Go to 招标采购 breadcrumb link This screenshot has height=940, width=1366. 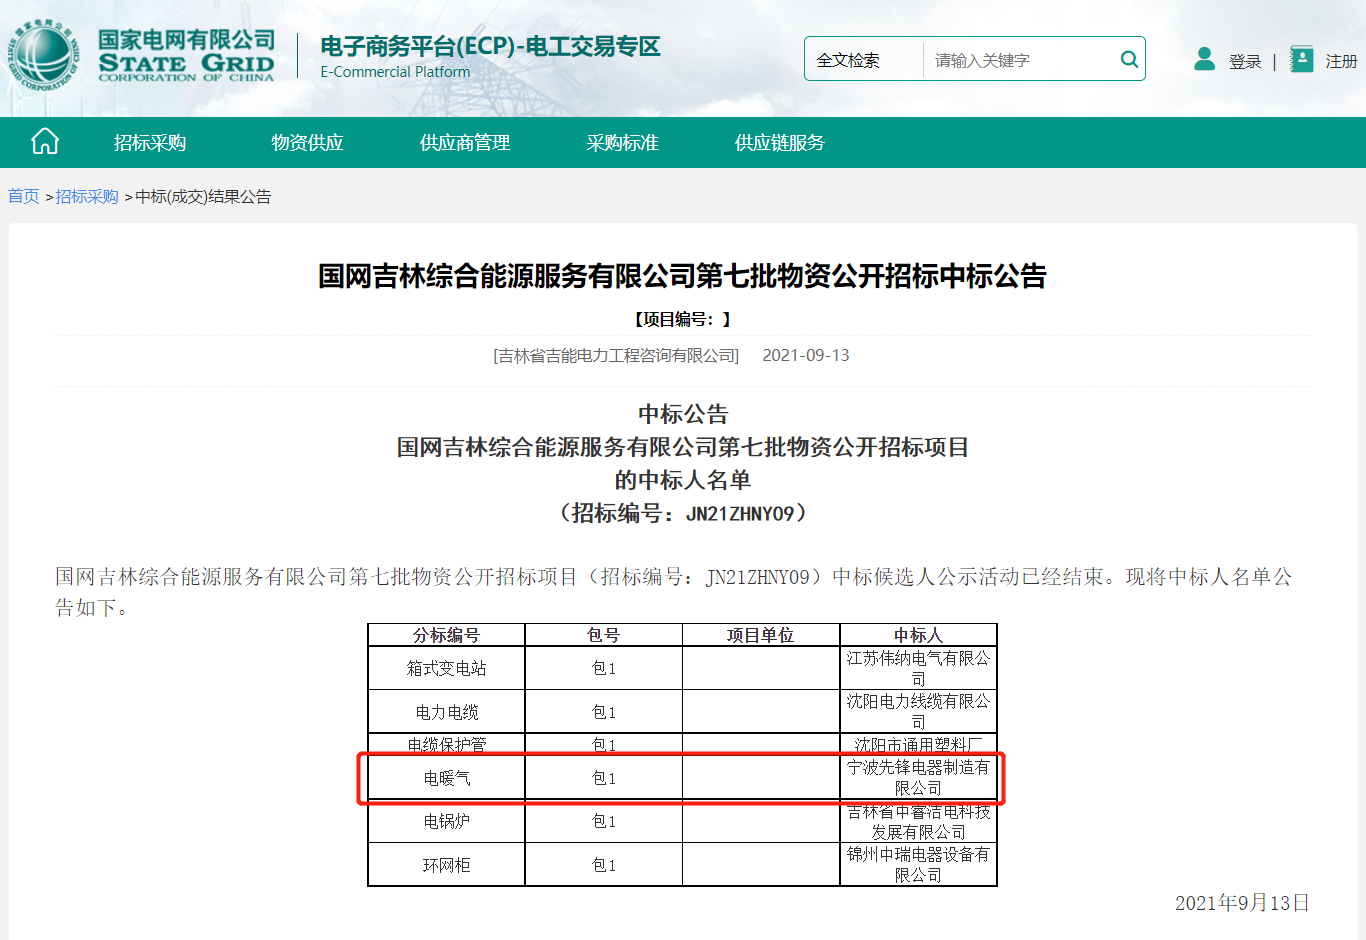point(87,196)
